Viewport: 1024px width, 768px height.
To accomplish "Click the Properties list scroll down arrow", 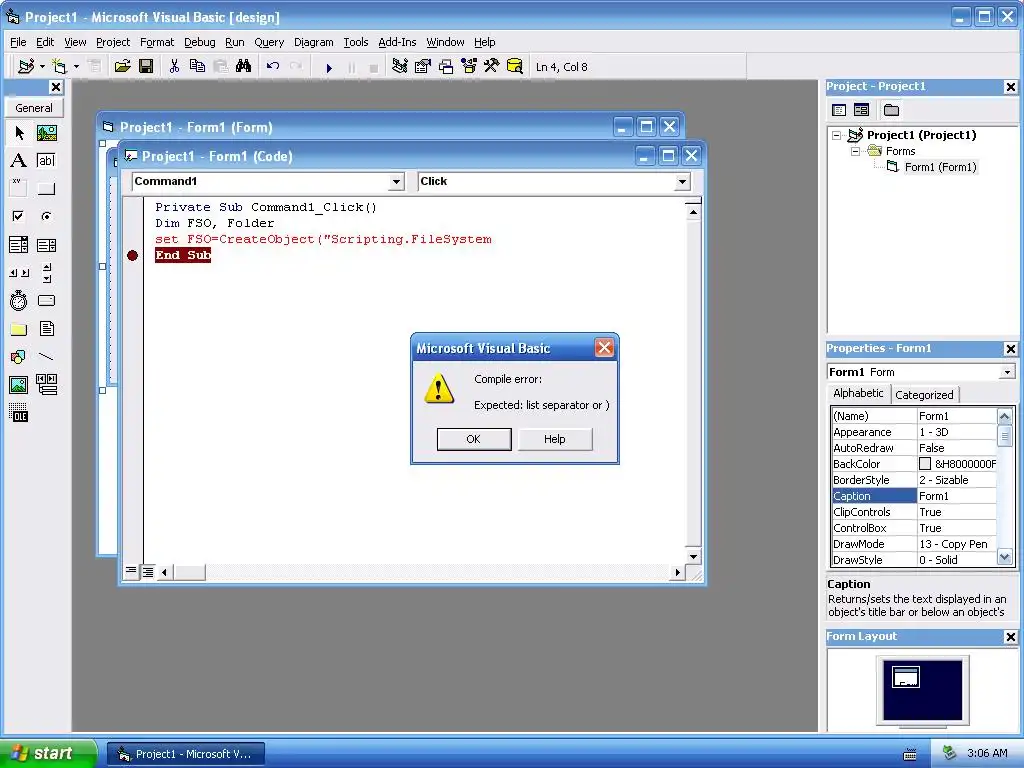I will point(1004,558).
